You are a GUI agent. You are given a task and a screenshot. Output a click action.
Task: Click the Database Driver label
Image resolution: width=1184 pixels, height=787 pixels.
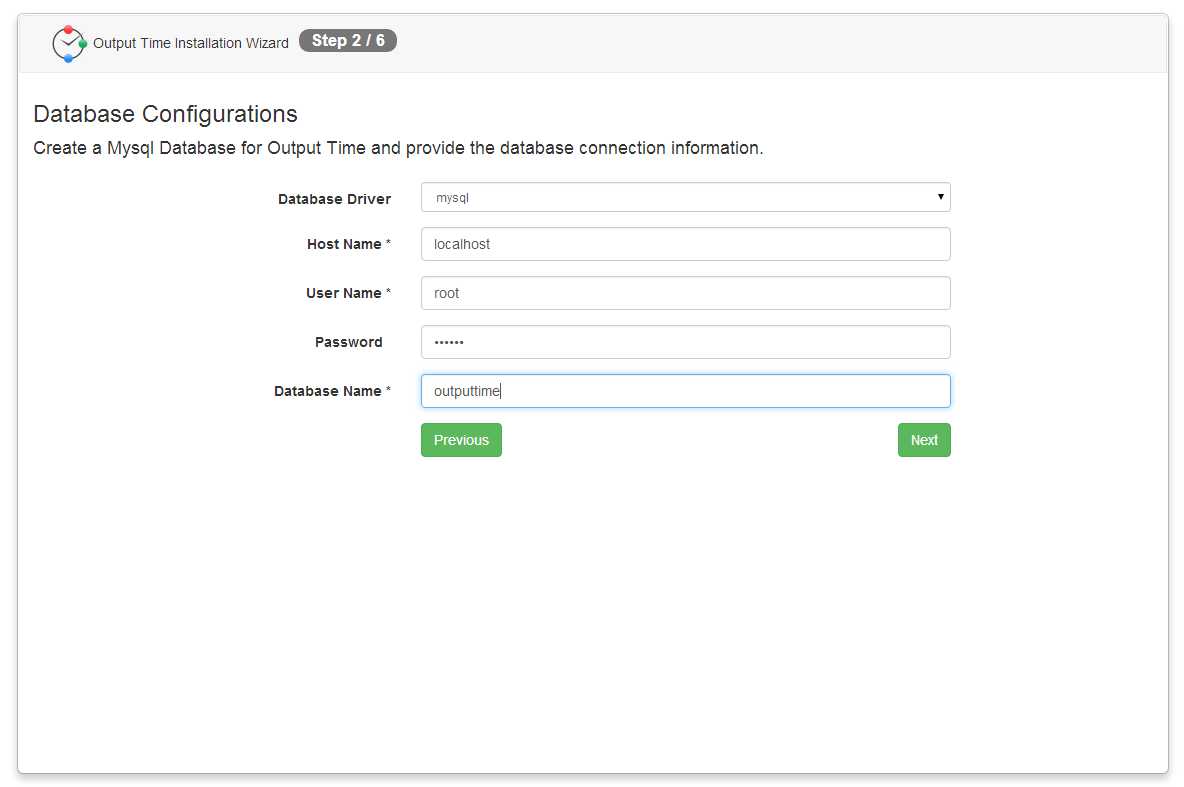(335, 199)
